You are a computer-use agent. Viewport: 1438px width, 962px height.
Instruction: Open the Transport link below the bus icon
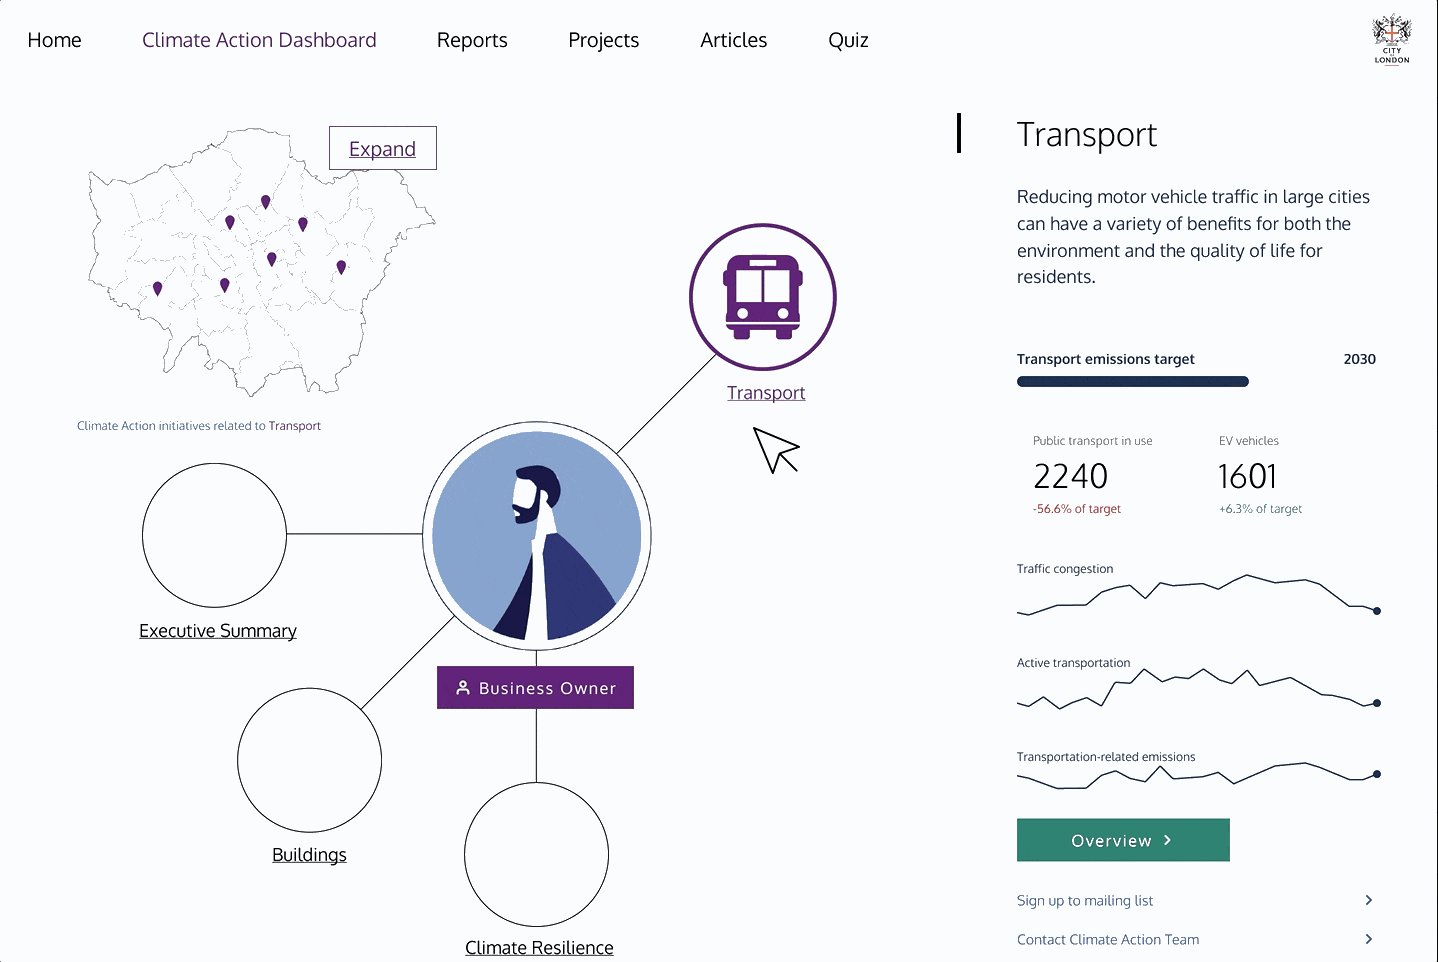point(765,392)
